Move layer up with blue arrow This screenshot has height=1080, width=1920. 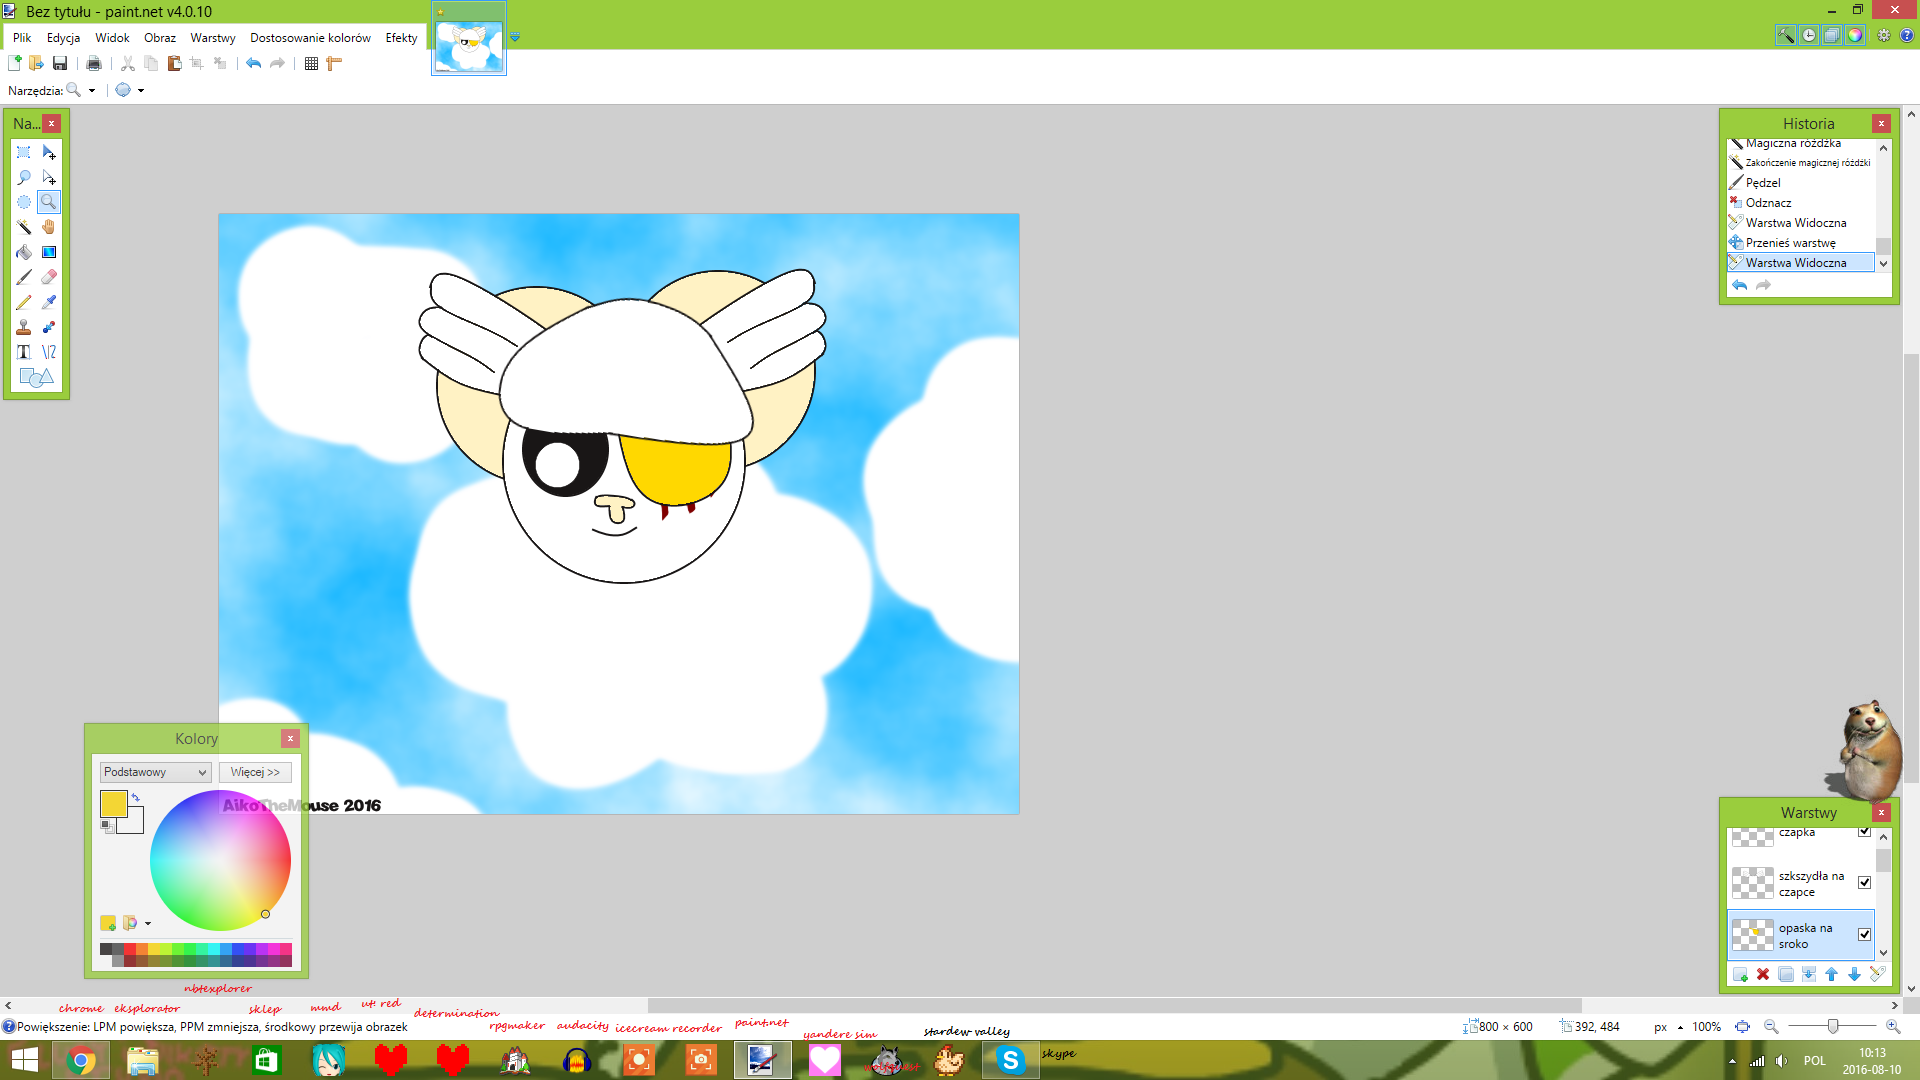coord(1832,974)
